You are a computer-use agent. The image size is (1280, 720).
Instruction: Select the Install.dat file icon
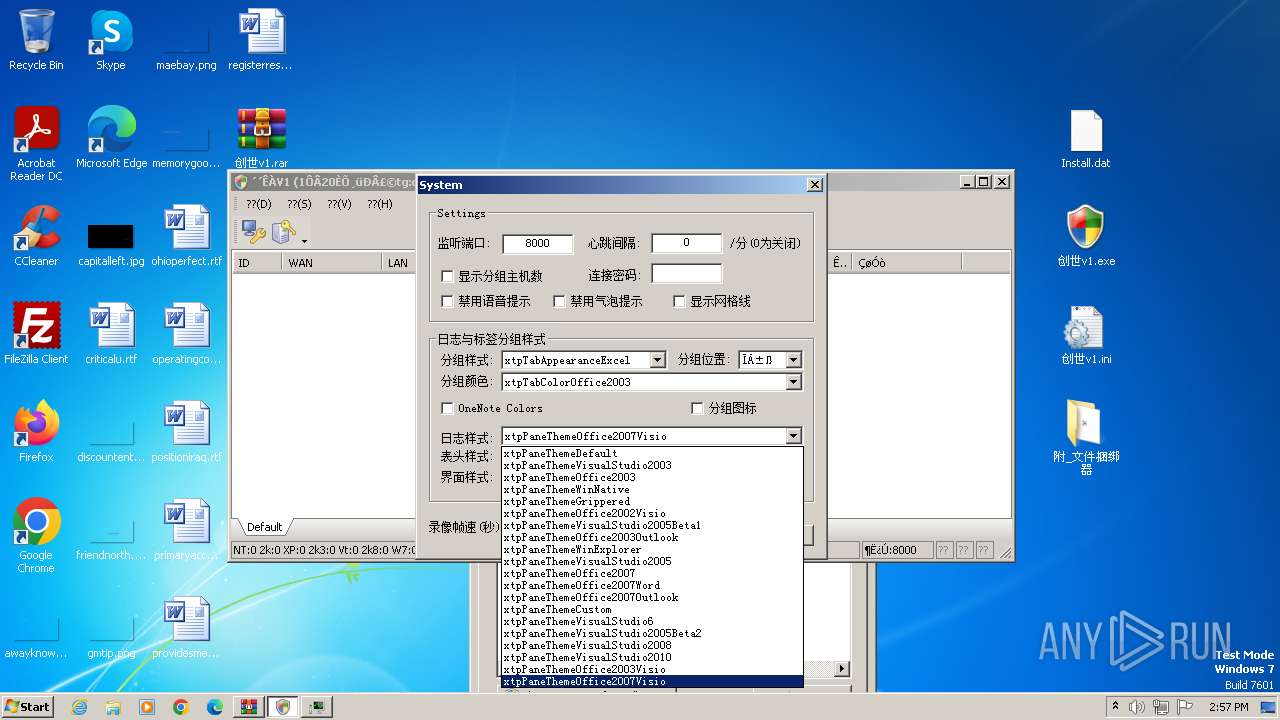[1086, 138]
